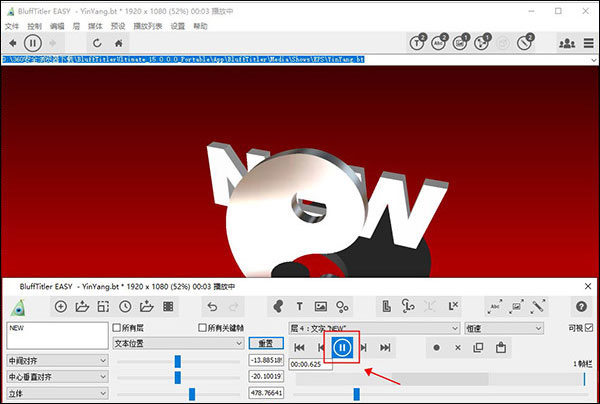Open the 文件 menu

click(12, 25)
